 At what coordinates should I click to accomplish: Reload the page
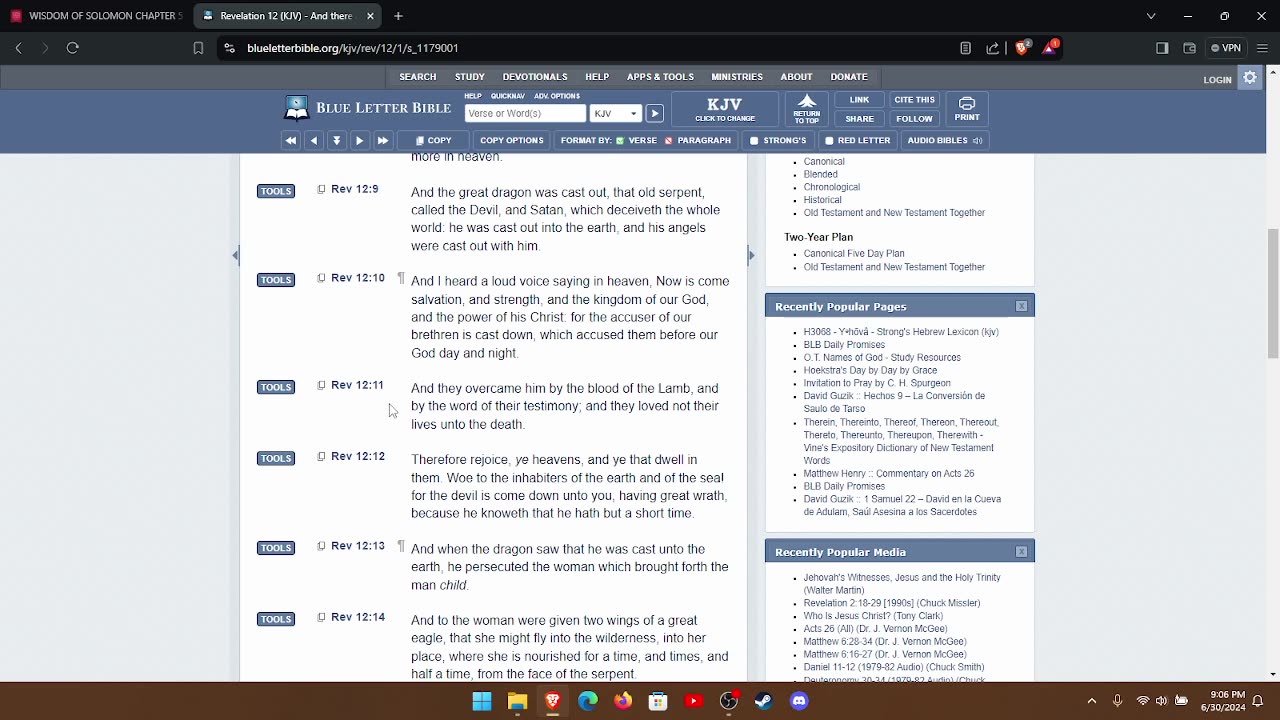[x=72, y=48]
